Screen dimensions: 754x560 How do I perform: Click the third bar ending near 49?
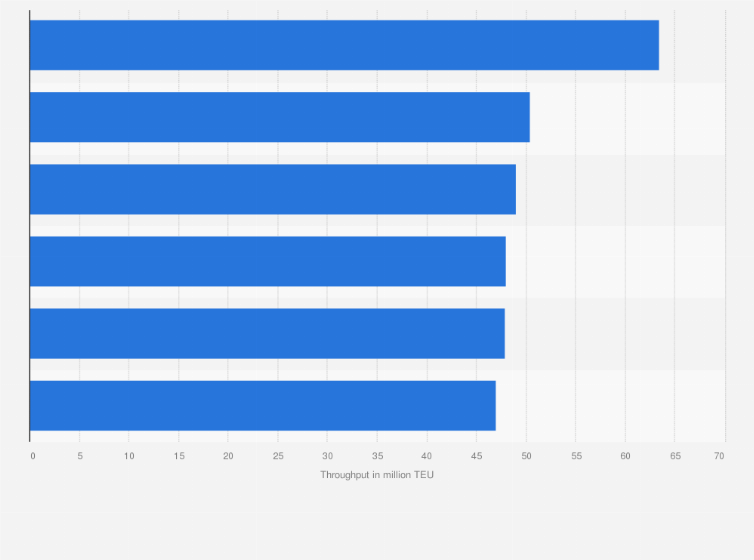click(x=273, y=189)
